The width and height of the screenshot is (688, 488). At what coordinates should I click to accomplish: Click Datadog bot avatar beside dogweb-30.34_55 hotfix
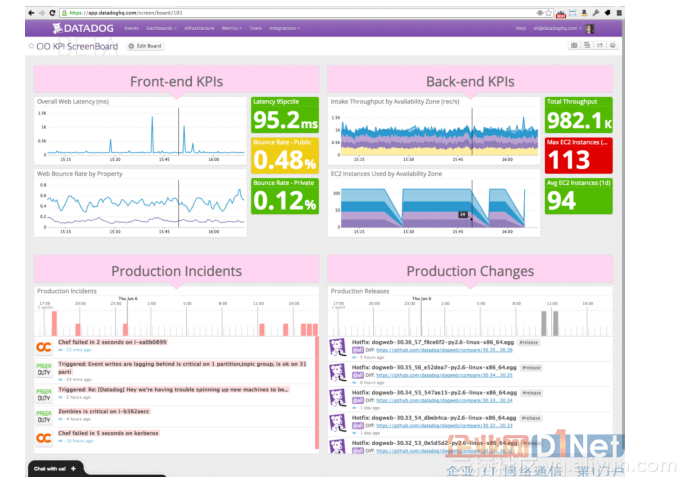click(x=338, y=398)
